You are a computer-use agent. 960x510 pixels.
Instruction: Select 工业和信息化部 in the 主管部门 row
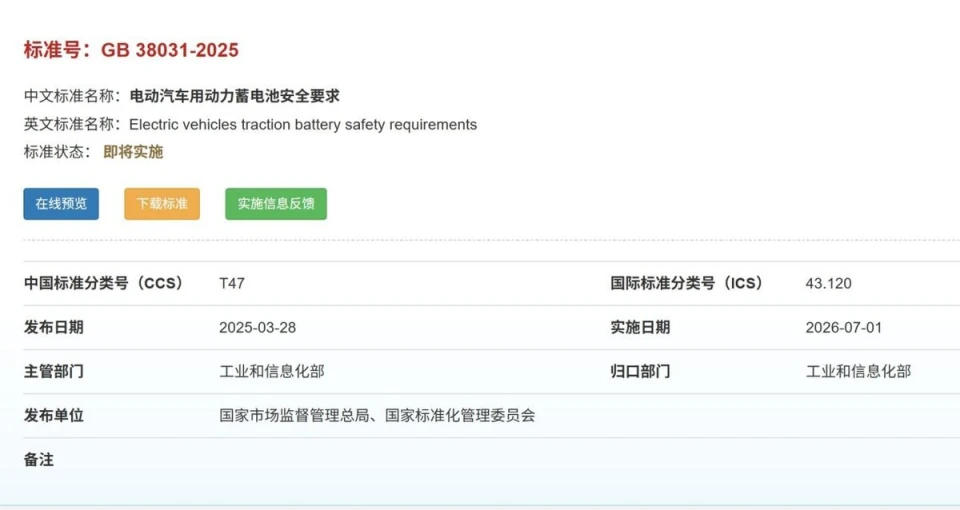[x=272, y=372]
